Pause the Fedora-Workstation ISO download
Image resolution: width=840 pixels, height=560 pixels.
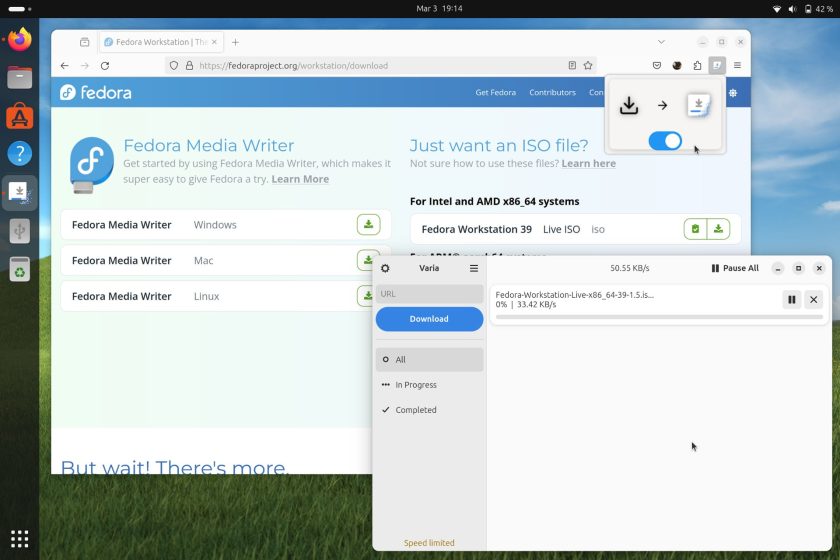pyautogui.click(x=791, y=300)
